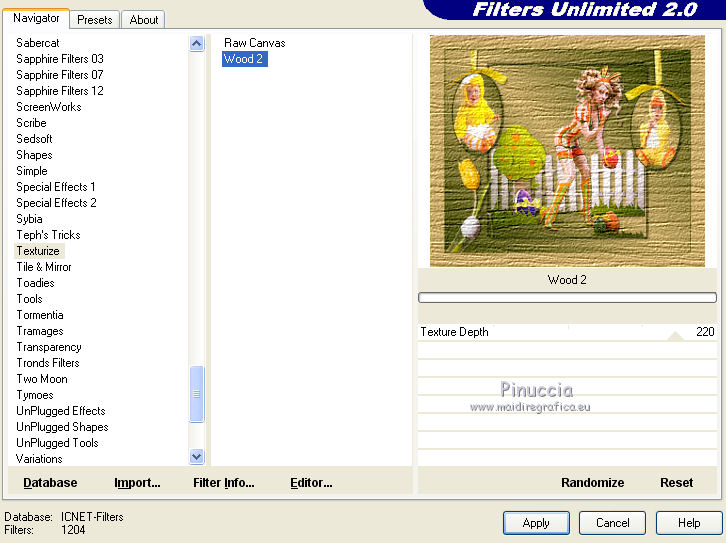Select UnPlugged Tools category
726x543 pixels.
click(57, 443)
